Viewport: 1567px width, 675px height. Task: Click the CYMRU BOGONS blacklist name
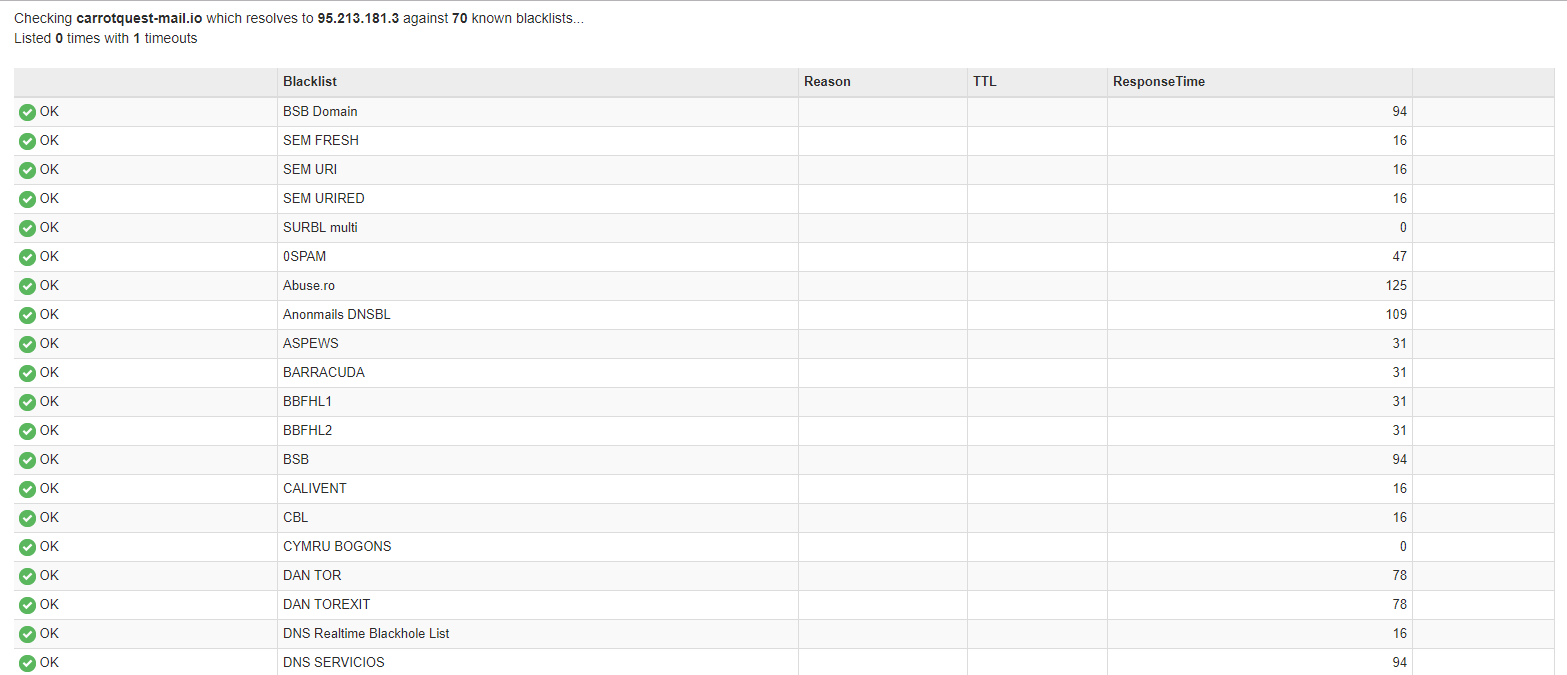coord(337,547)
